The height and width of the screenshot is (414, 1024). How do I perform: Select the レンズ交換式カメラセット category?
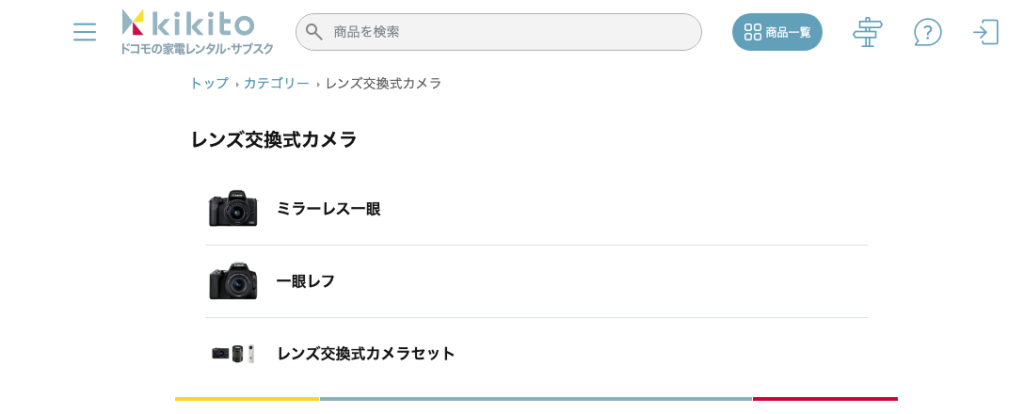tap(366, 353)
